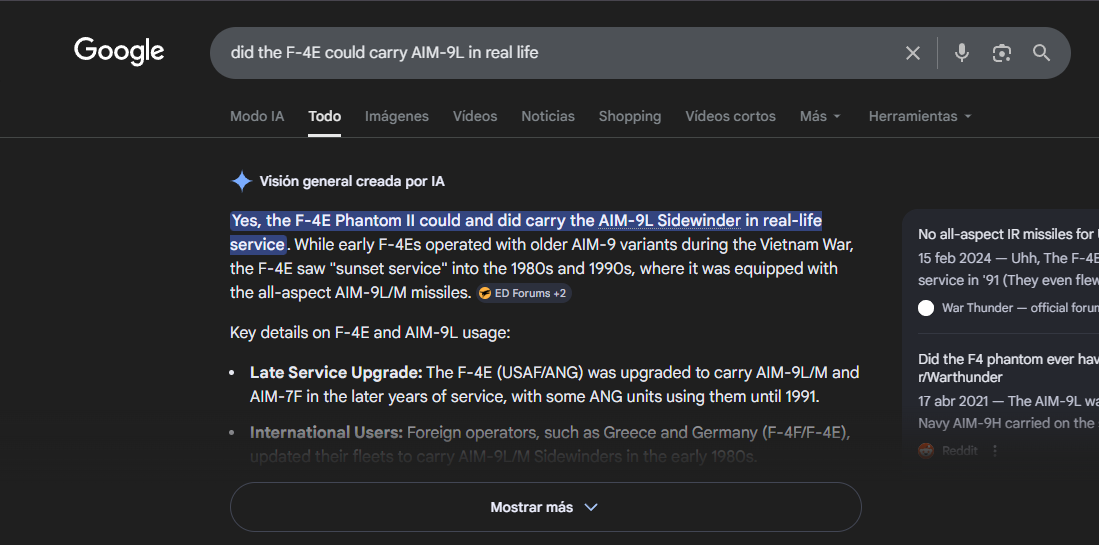Click inside the search text field
The image size is (1099, 545).
(550, 53)
